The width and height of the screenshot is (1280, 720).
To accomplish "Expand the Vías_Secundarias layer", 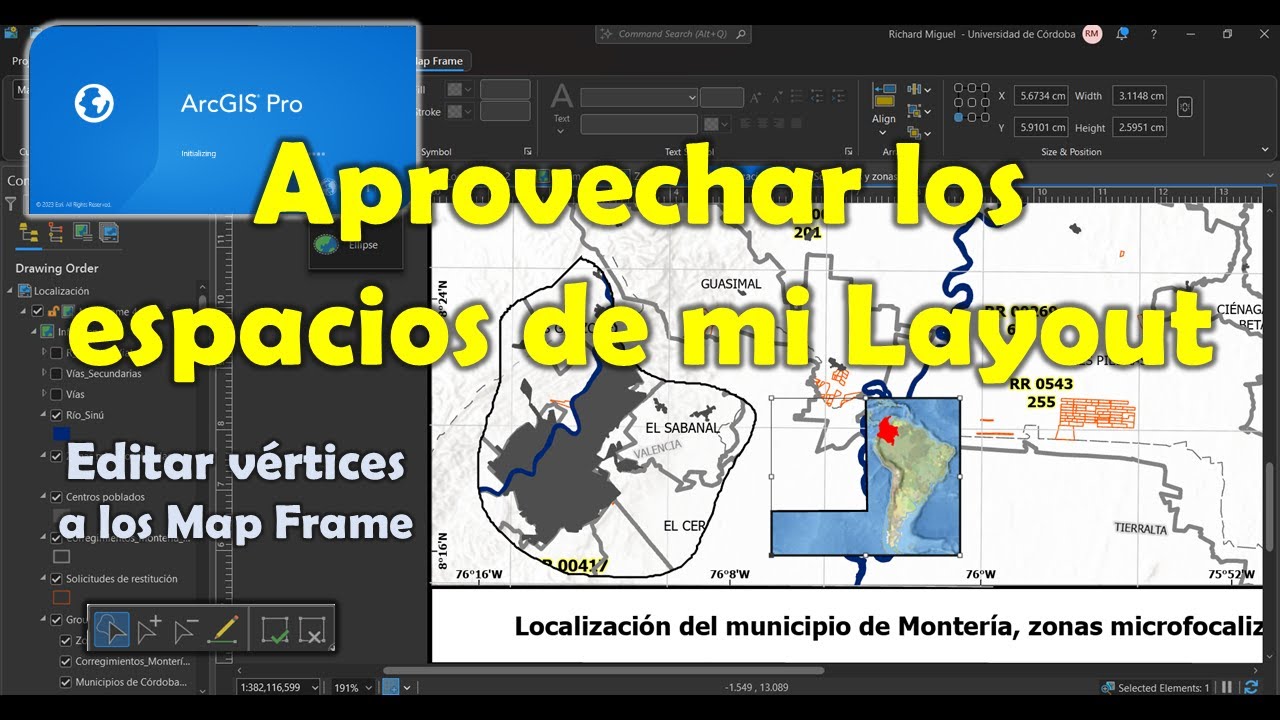I will pyautogui.click(x=43, y=374).
